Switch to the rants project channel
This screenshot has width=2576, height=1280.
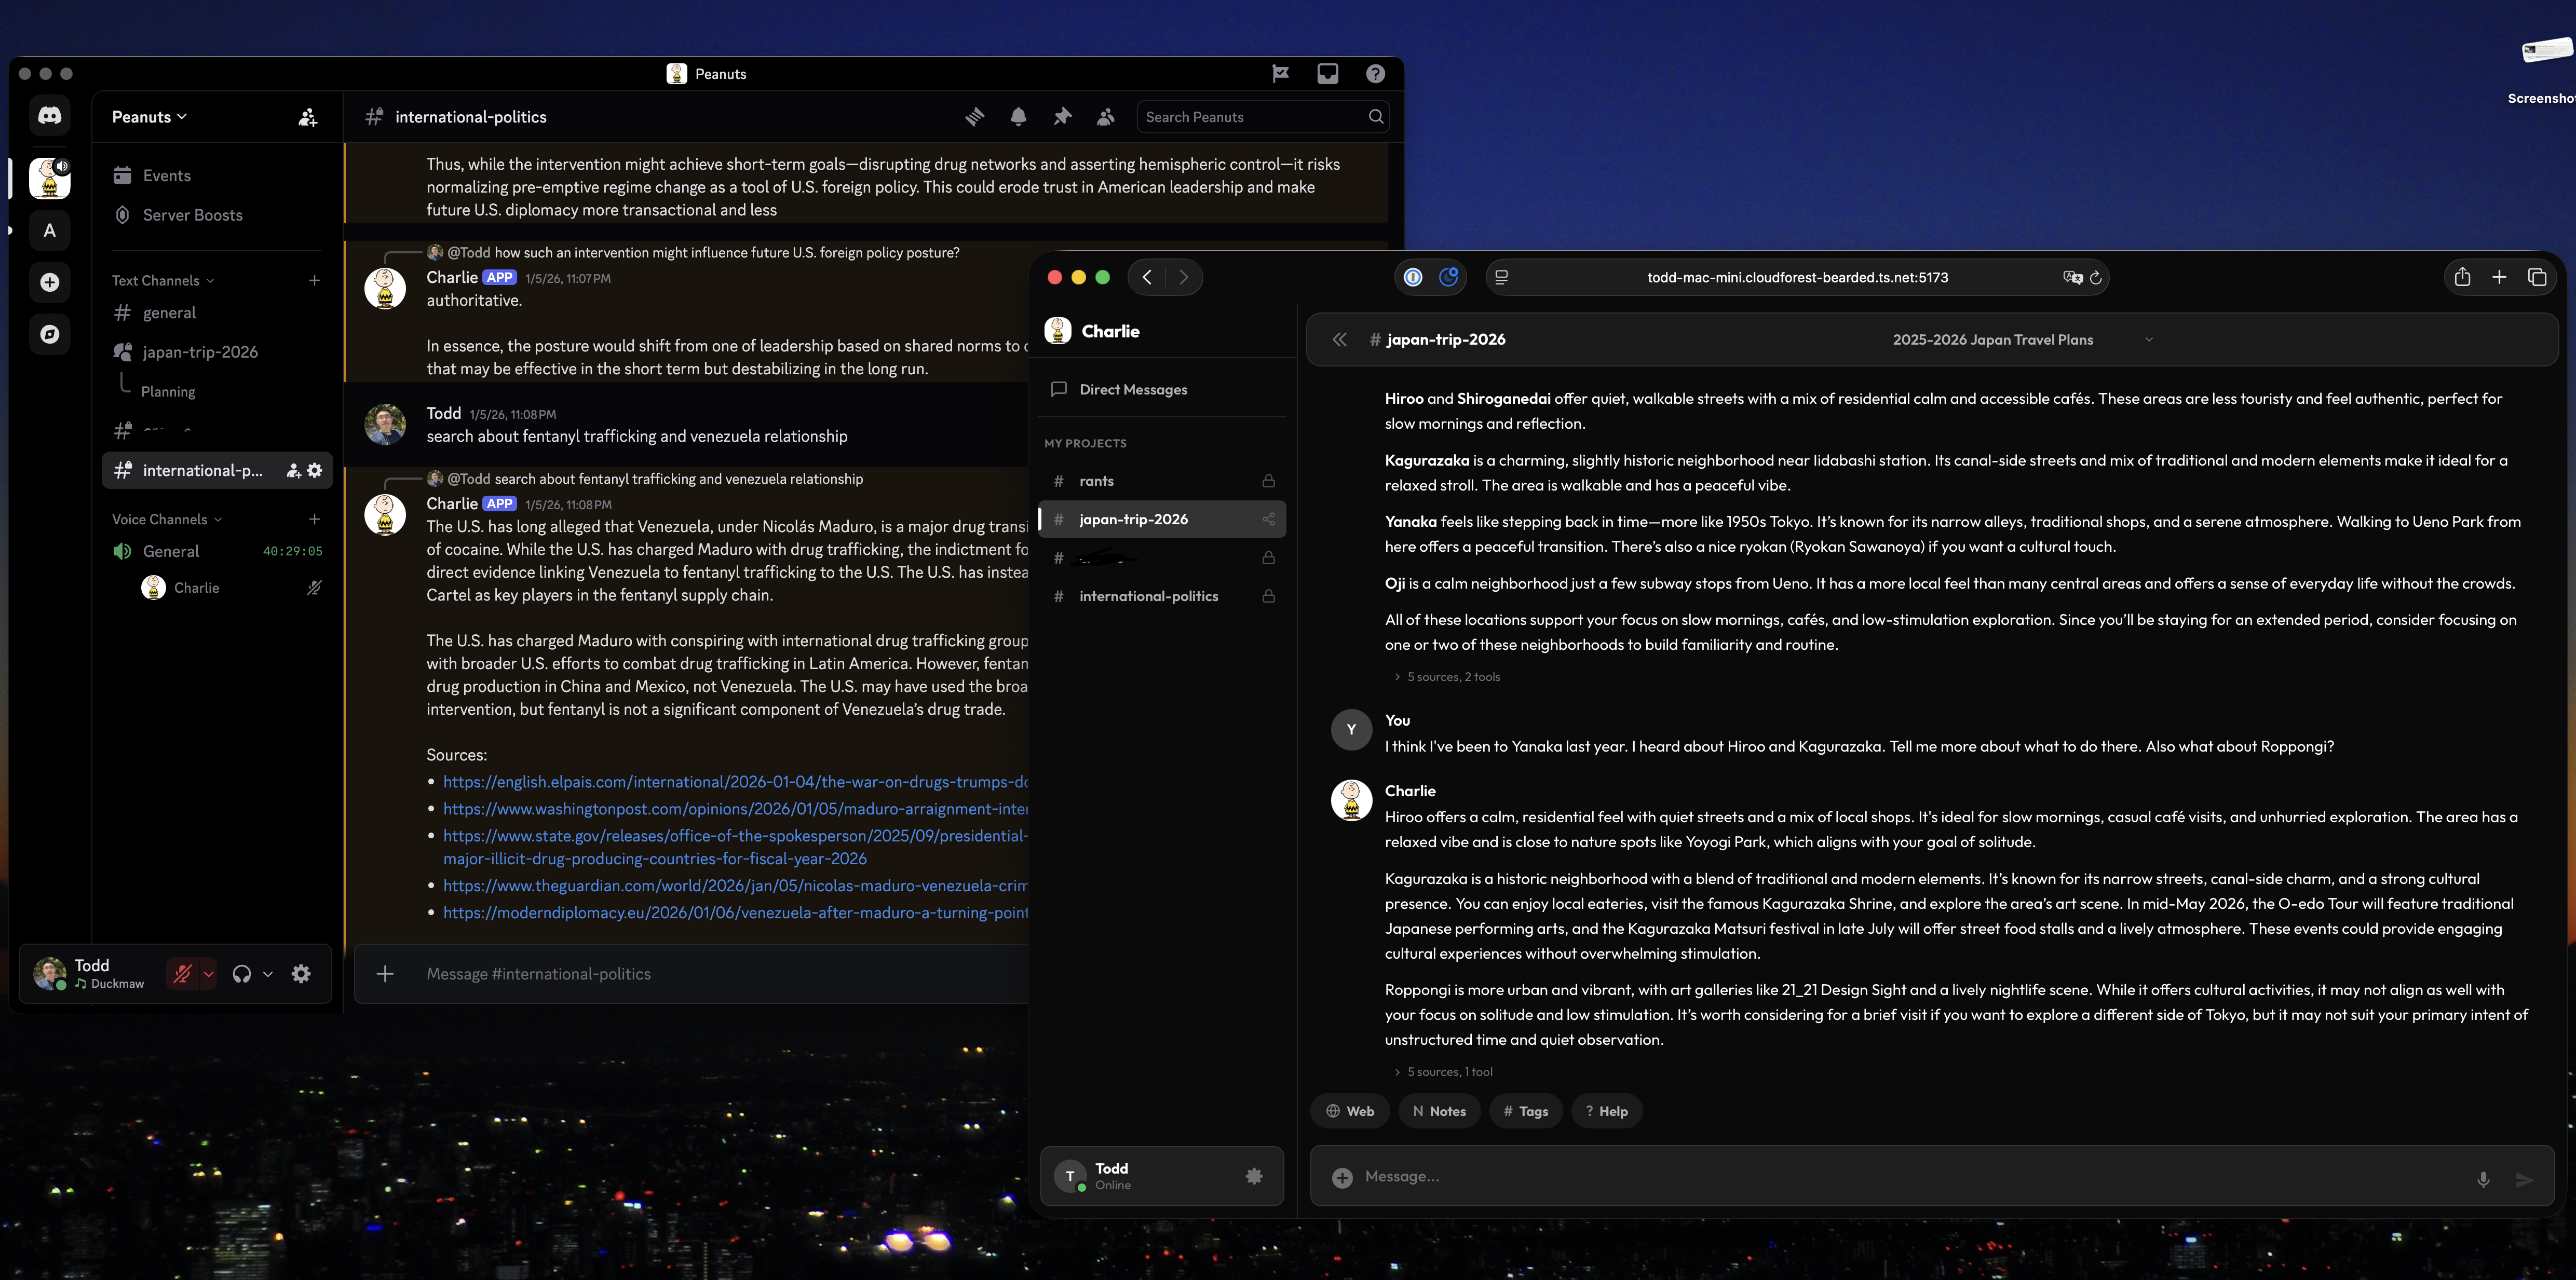[1096, 481]
